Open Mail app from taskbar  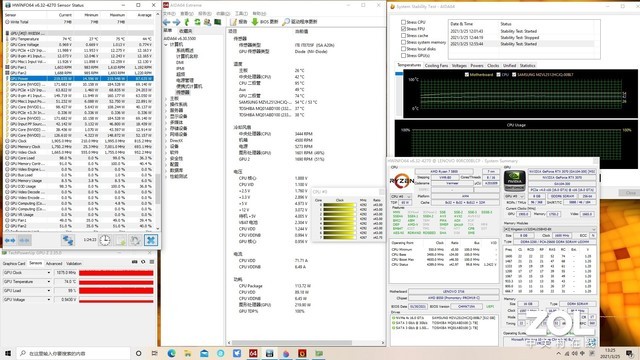pyautogui.click(x=204, y=353)
